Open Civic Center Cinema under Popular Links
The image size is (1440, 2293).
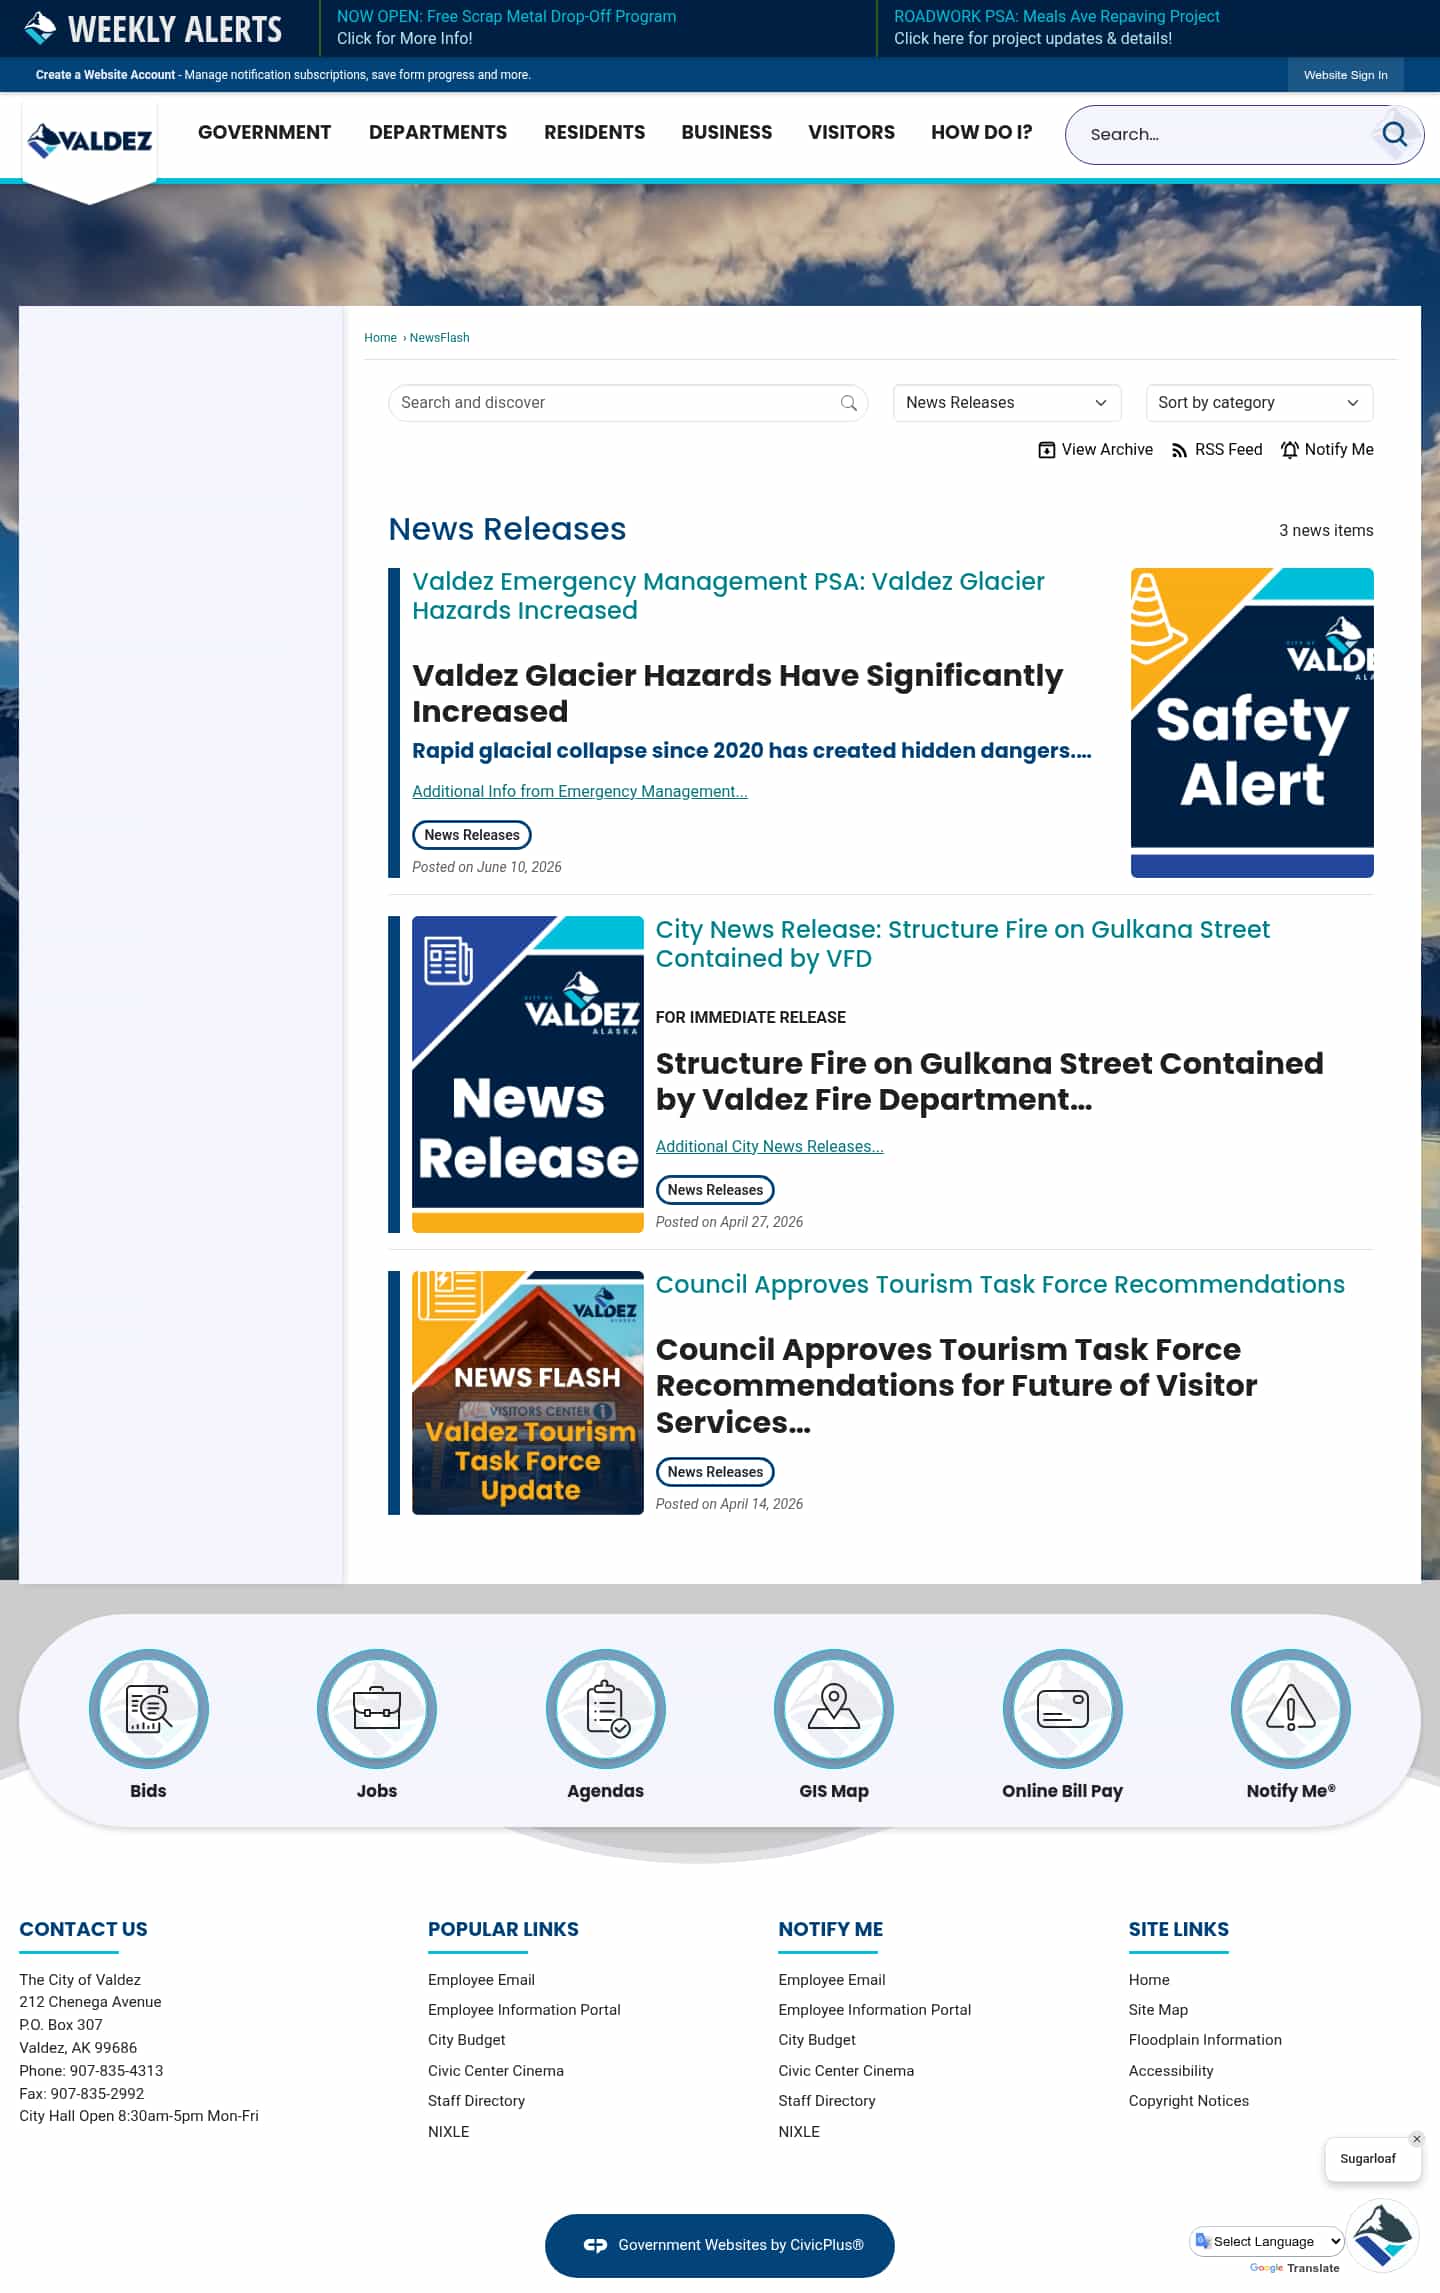coord(495,2071)
